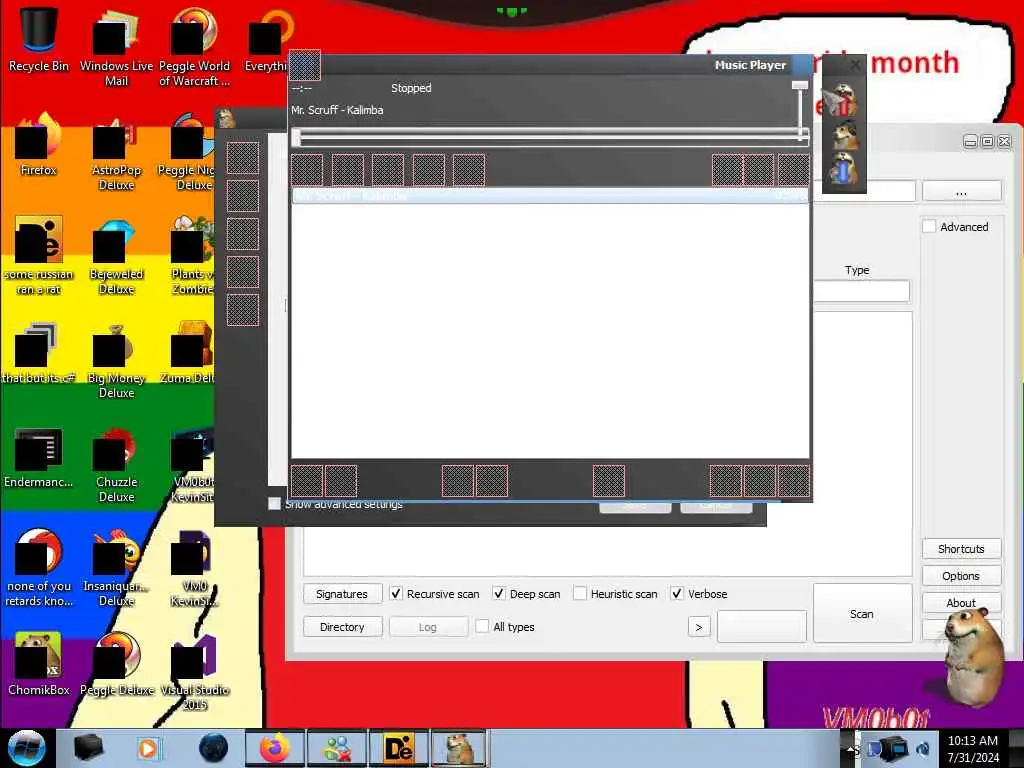Viewport: 1024px width, 768px height.
Task: Select the Endermanc... desktop icon
Action: [39, 457]
